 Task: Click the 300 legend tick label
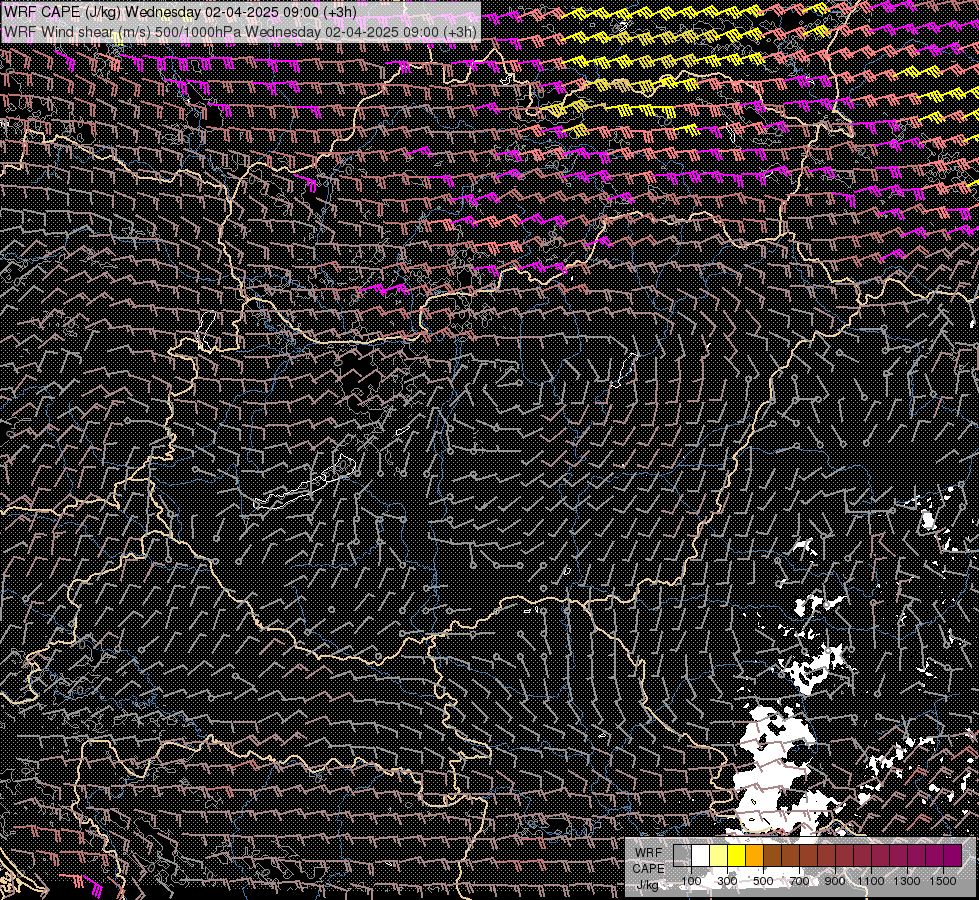pos(727,881)
